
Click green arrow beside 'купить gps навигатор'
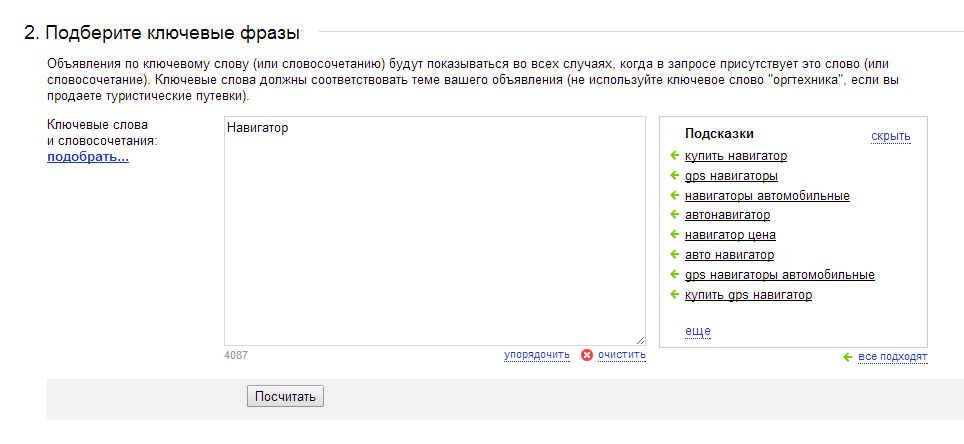674,295
